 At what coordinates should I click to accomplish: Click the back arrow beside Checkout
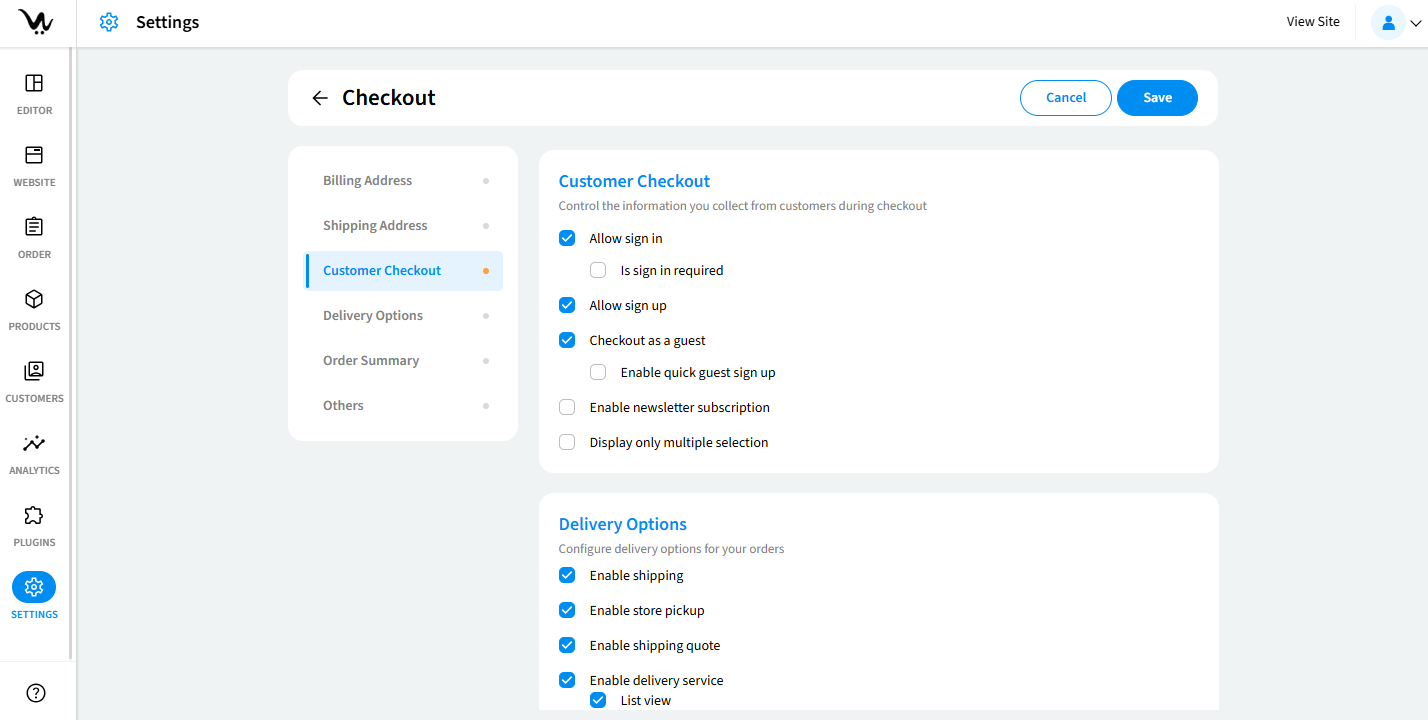320,98
